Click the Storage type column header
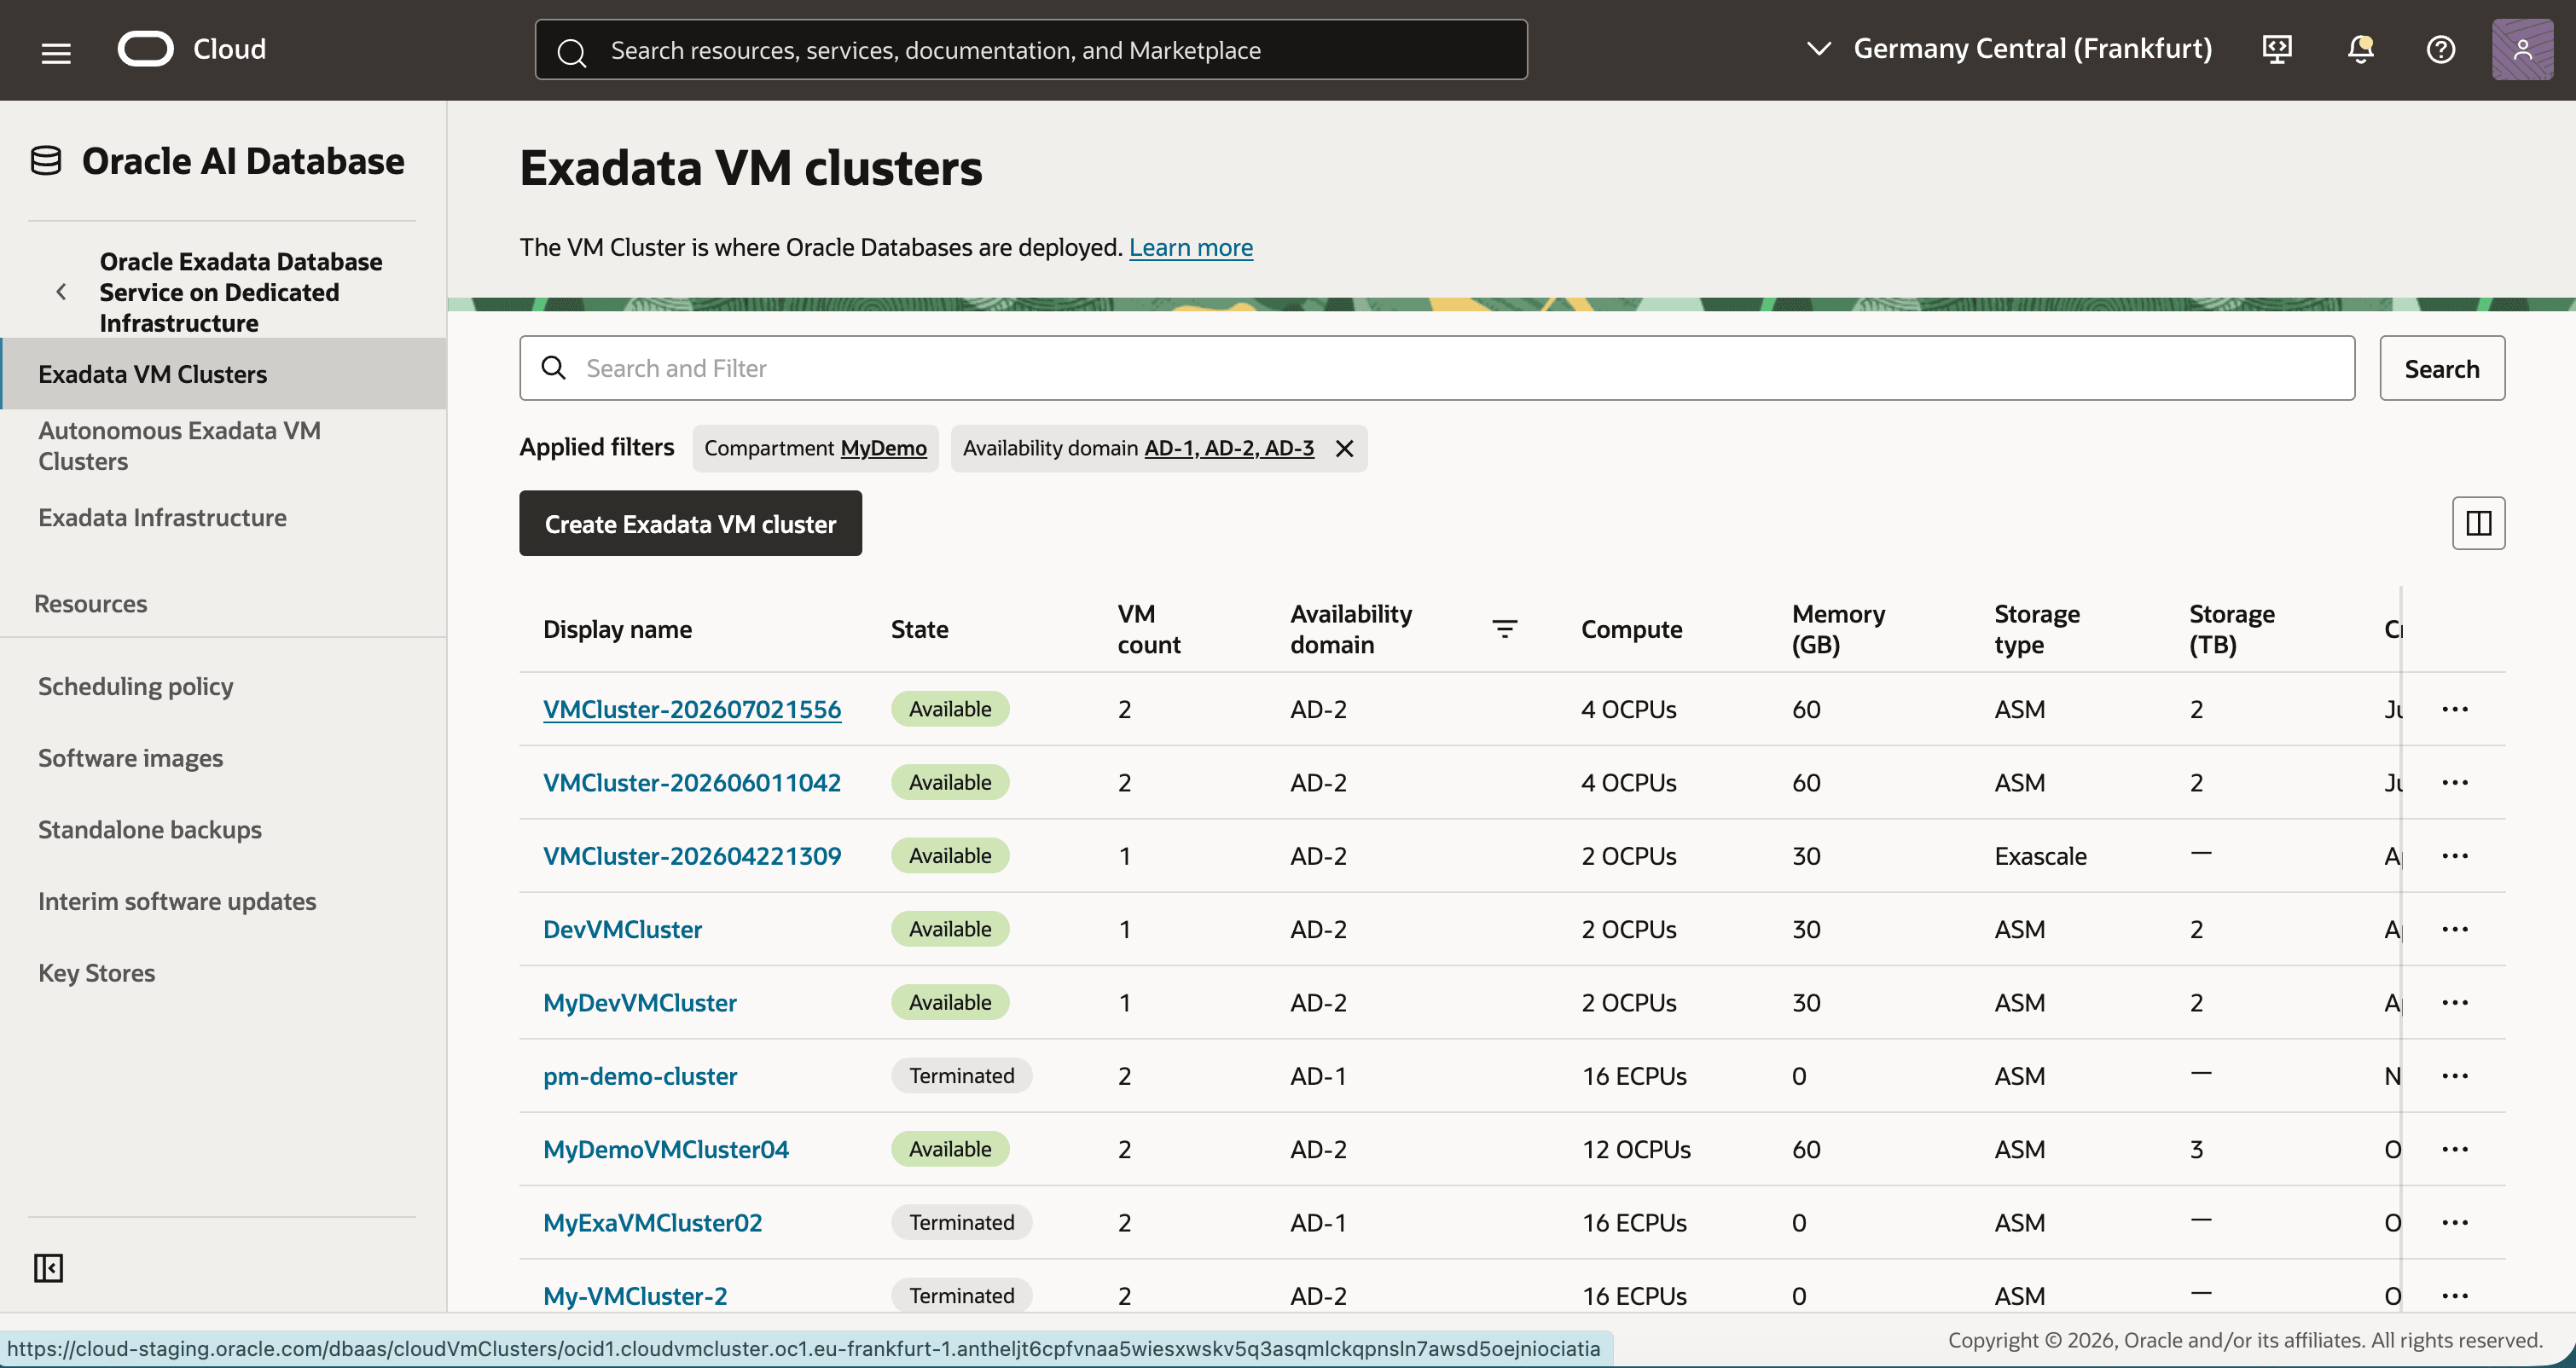This screenshot has width=2576, height=1368. (2037, 629)
